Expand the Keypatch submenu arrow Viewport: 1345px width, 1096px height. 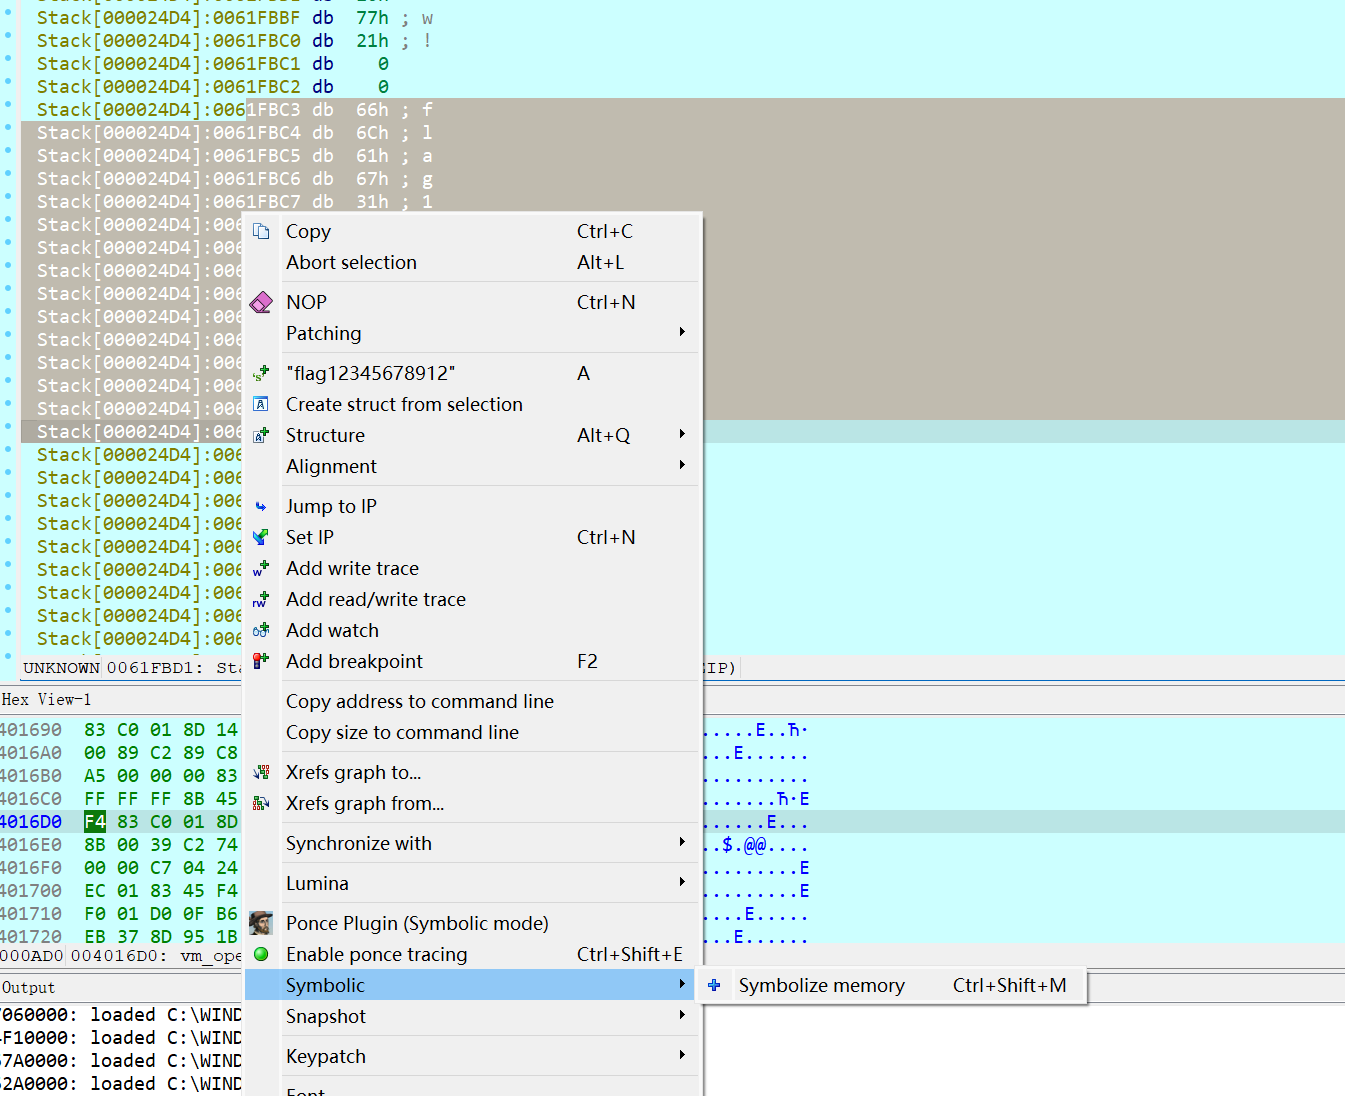click(x=682, y=1055)
